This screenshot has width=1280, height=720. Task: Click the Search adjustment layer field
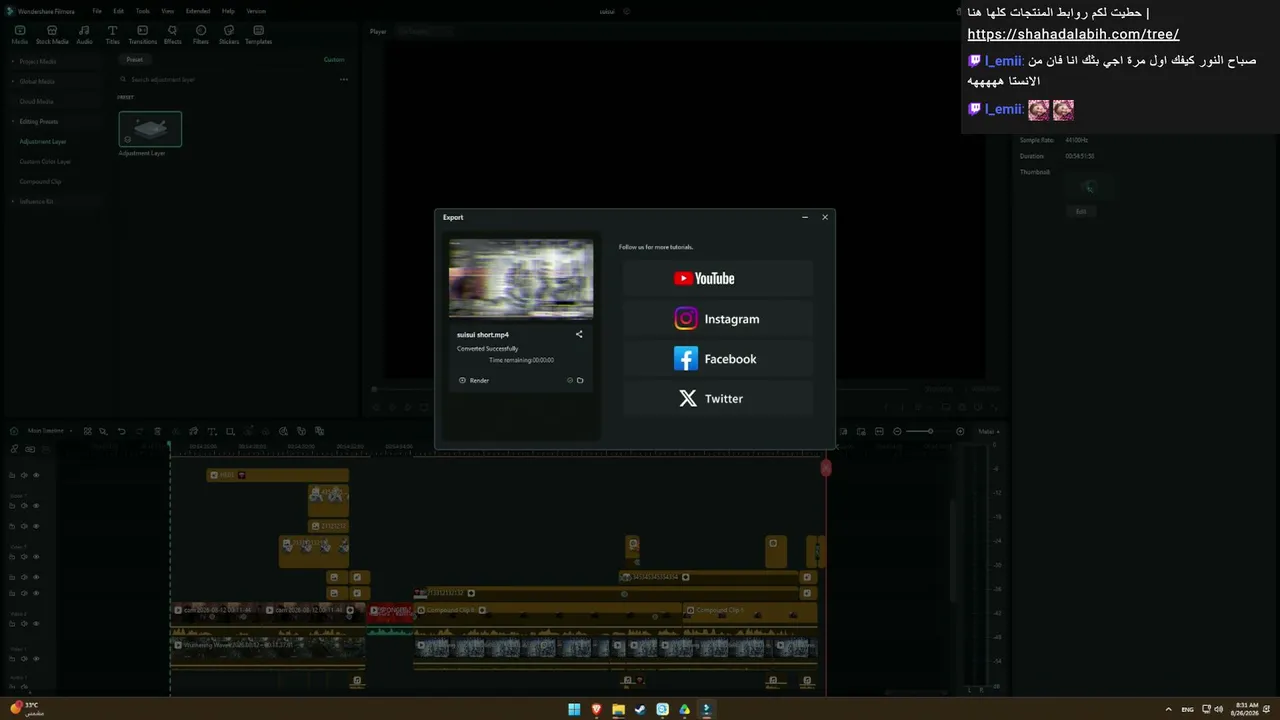coord(227,79)
